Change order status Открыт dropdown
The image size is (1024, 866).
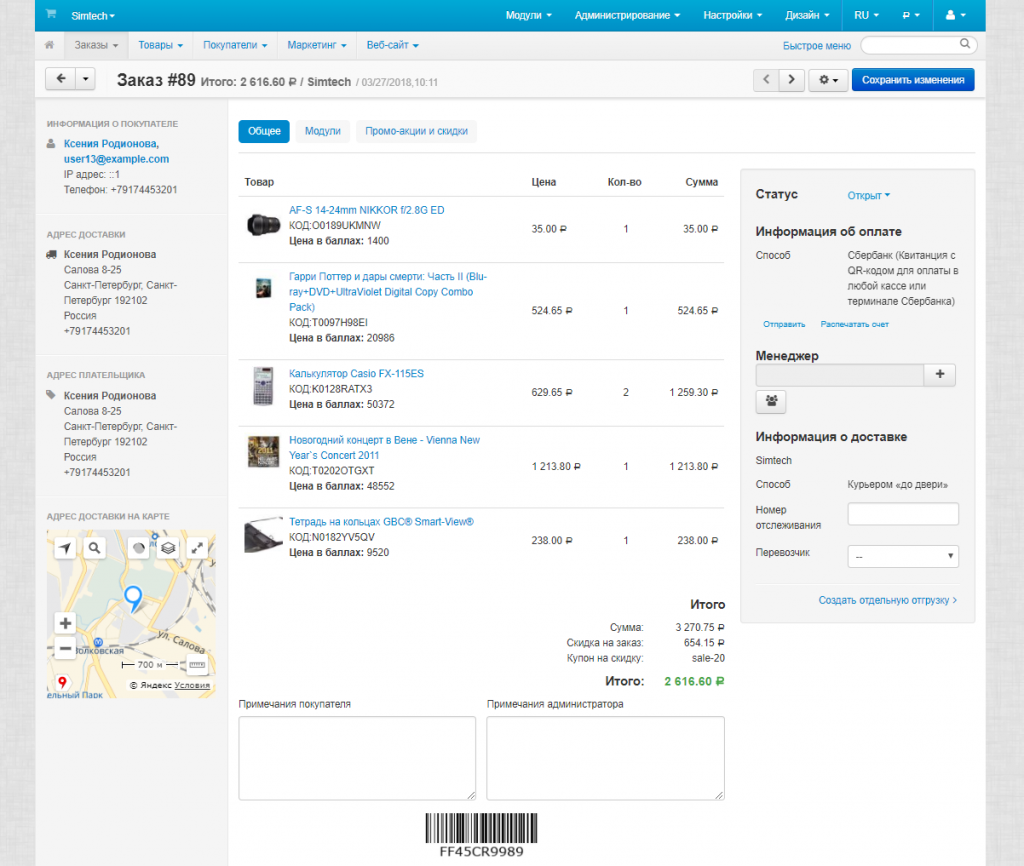[869, 195]
